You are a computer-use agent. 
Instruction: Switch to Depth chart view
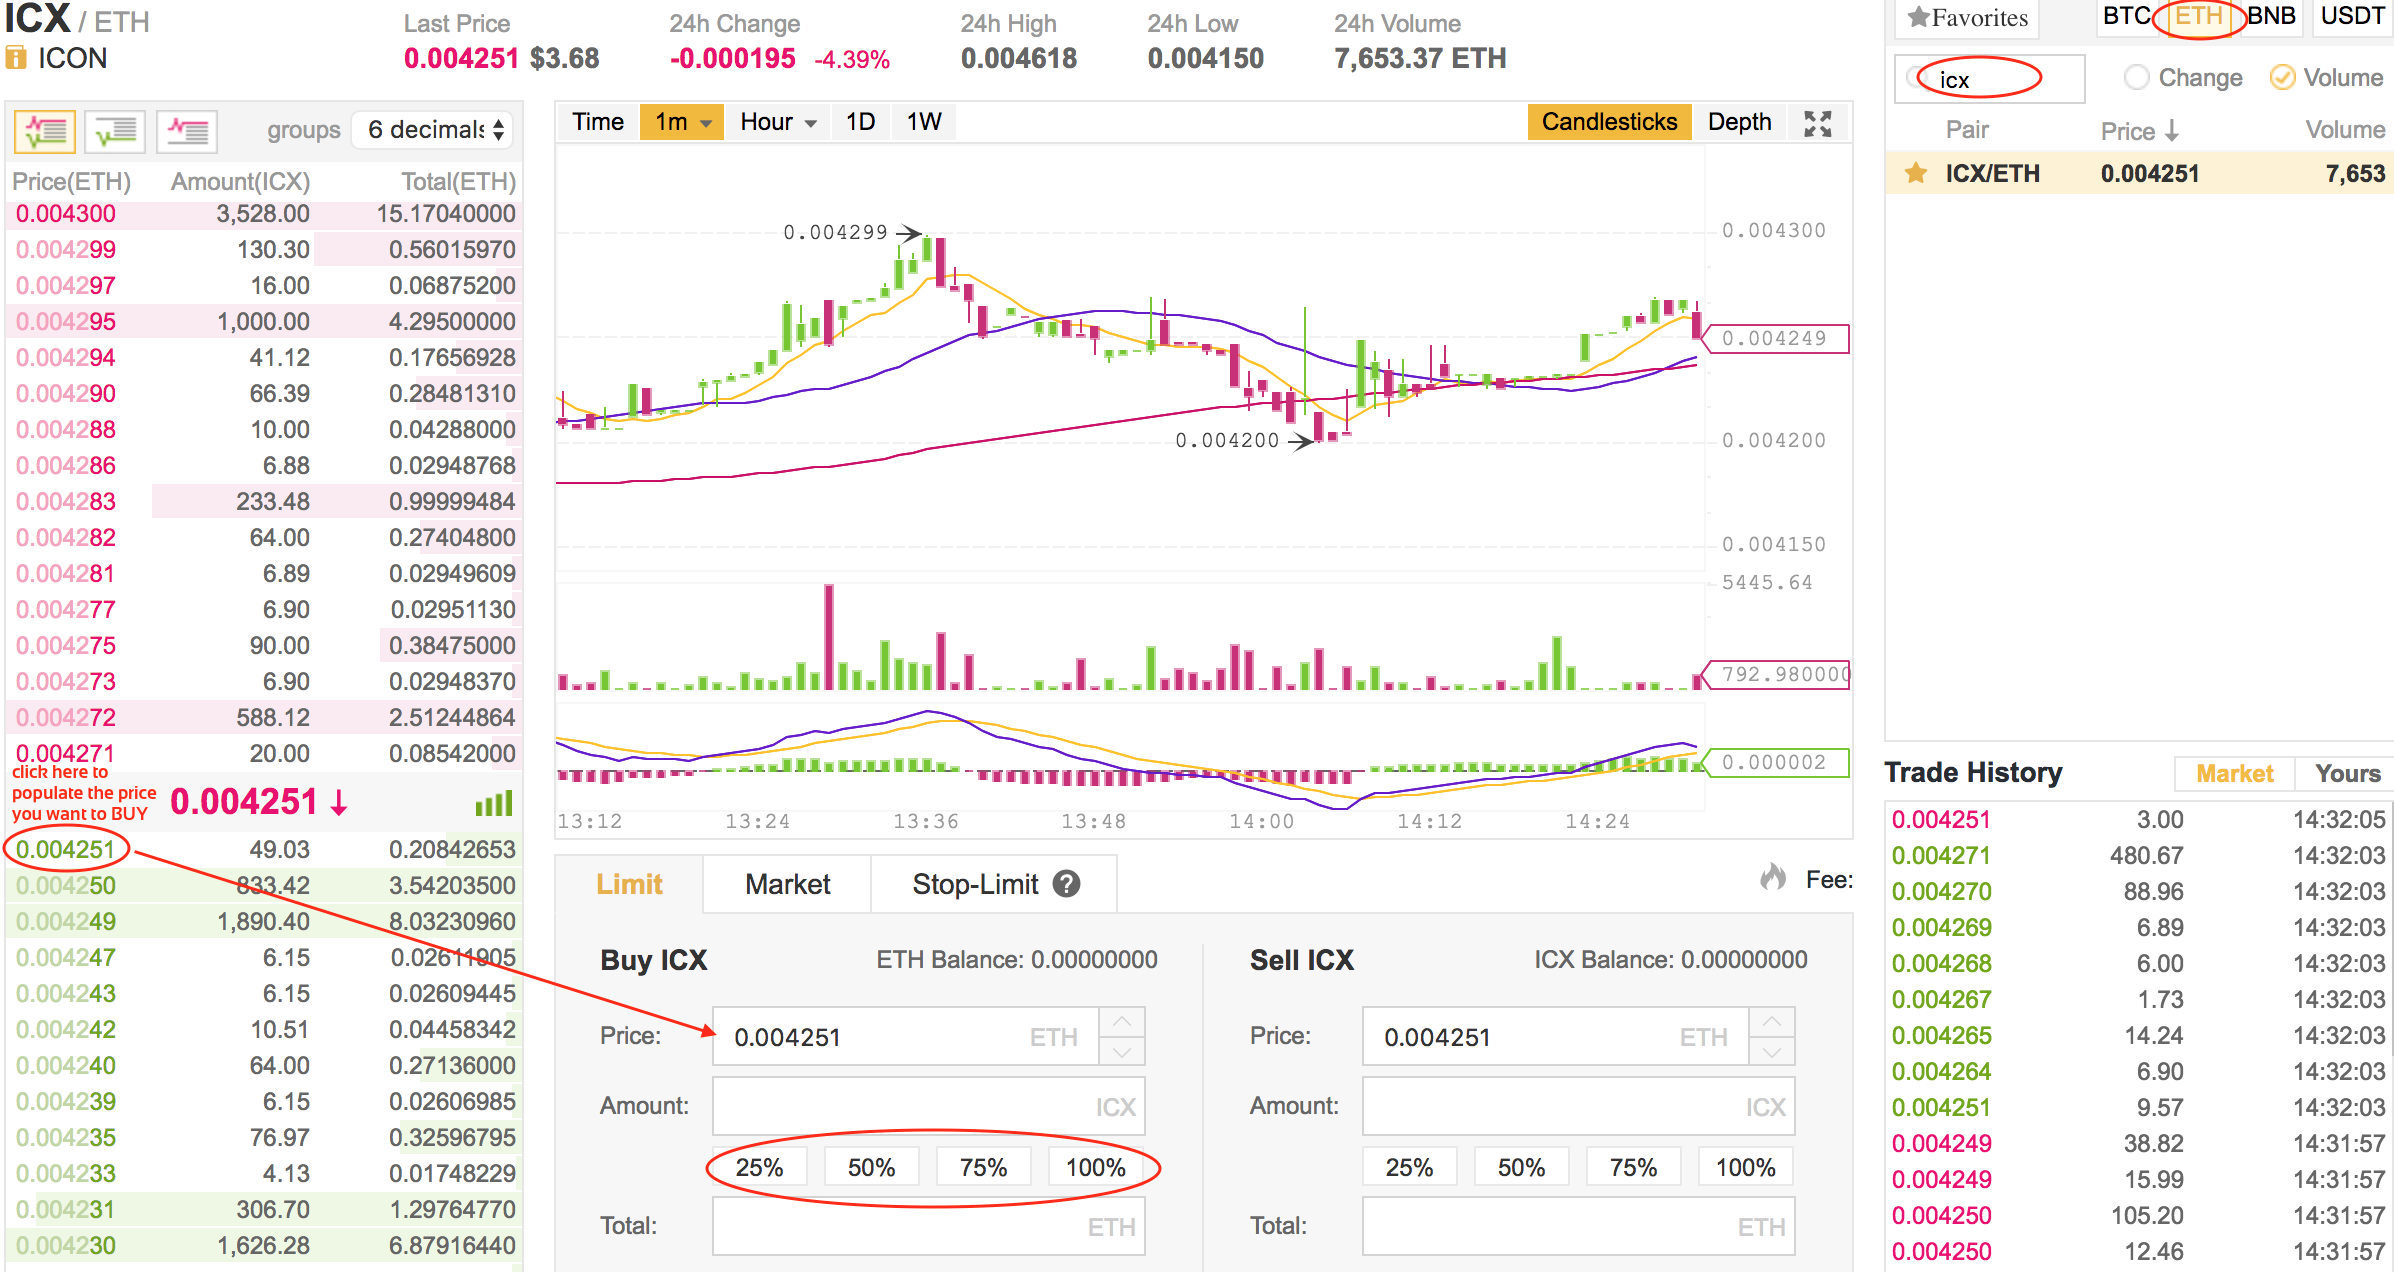(x=1738, y=122)
